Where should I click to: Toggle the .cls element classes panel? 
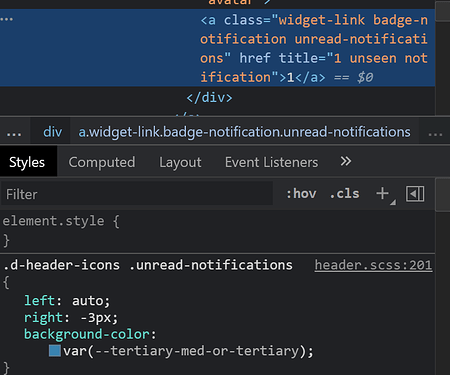345,194
